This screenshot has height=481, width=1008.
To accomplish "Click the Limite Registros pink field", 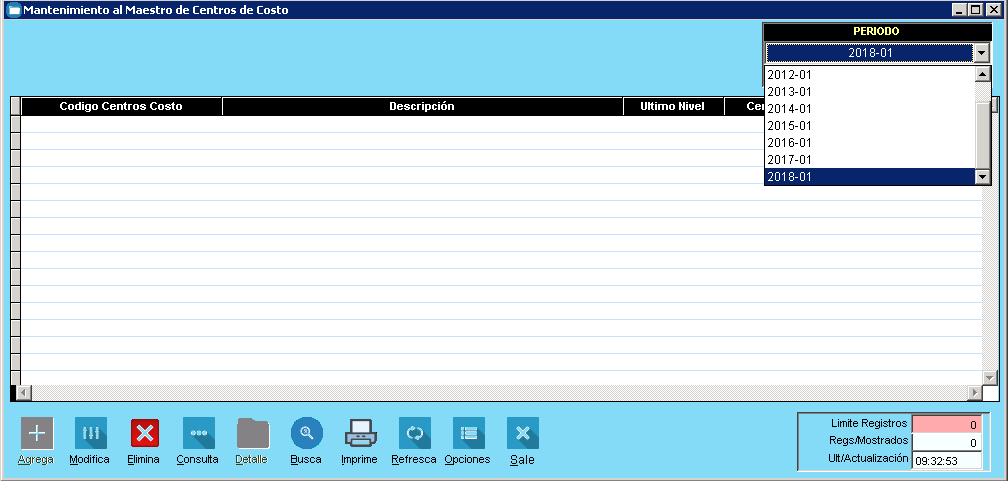I will click(947, 424).
